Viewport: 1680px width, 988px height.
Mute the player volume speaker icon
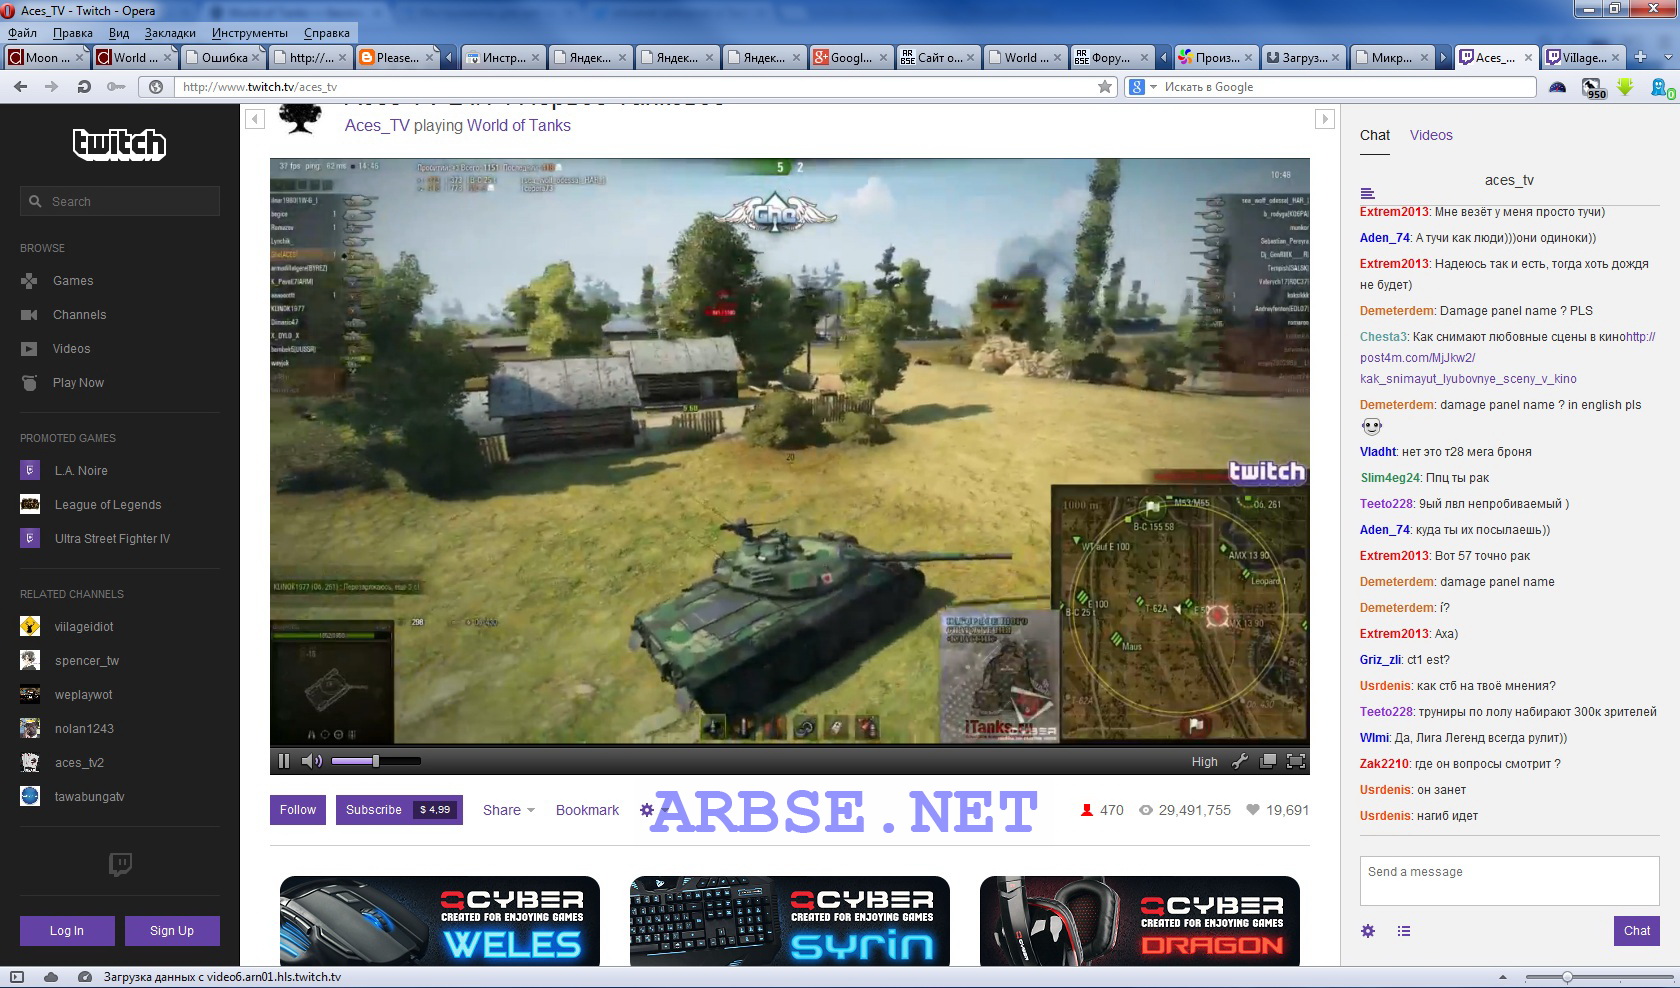312,761
